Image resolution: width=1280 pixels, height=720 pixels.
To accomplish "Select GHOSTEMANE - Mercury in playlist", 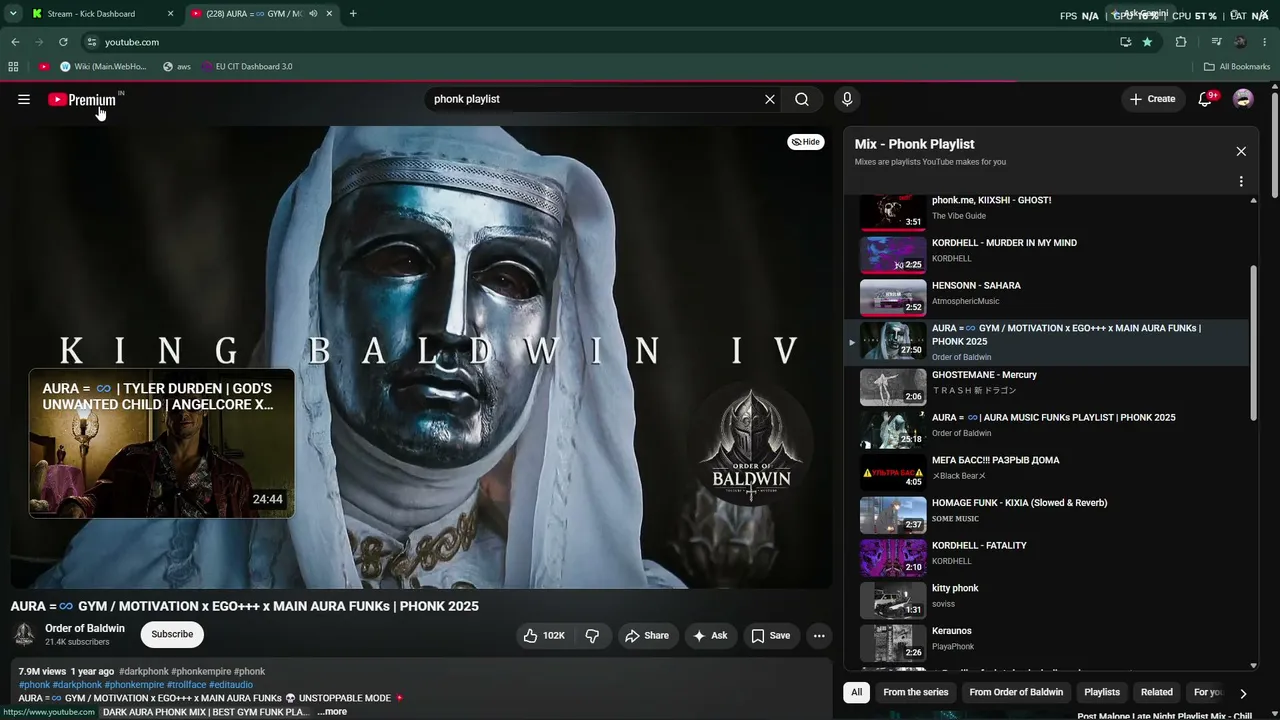I will [x=1048, y=387].
